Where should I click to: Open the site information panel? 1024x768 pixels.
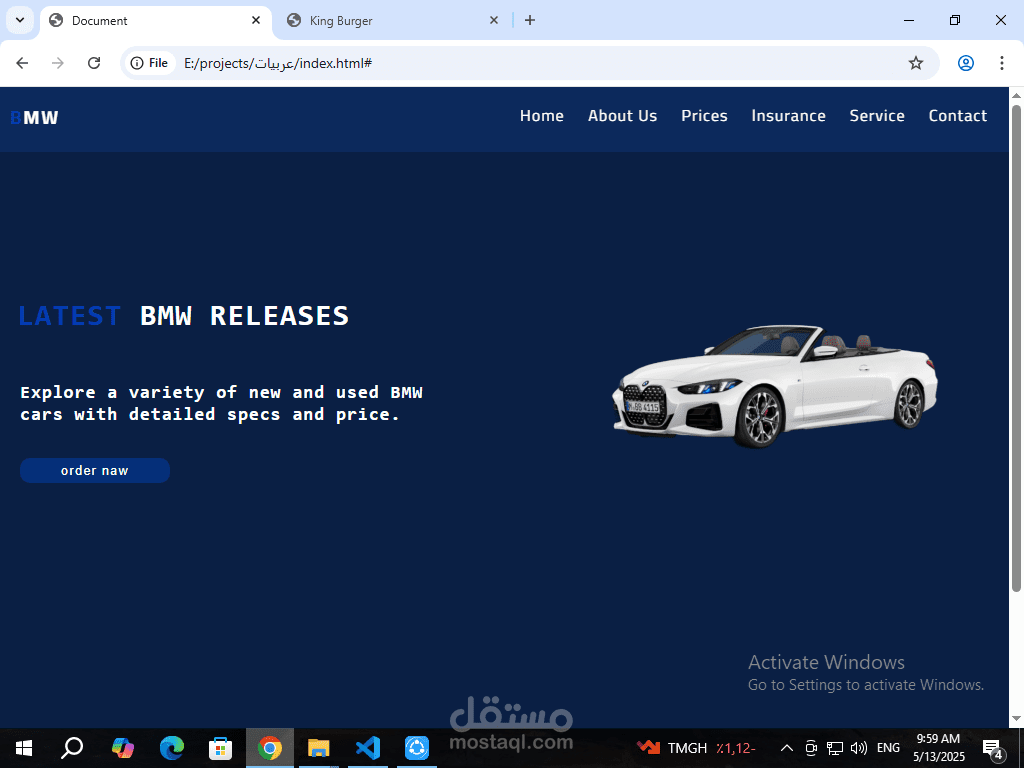pyautogui.click(x=139, y=62)
